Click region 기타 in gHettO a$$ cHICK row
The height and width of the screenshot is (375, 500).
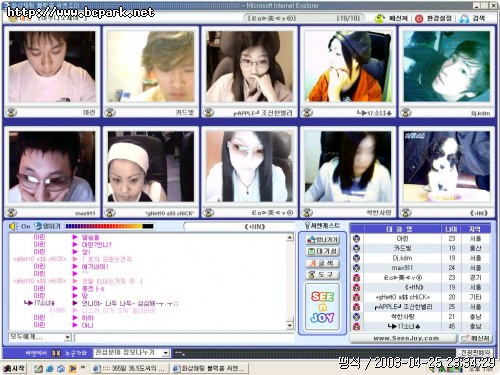click(x=475, y=297)
